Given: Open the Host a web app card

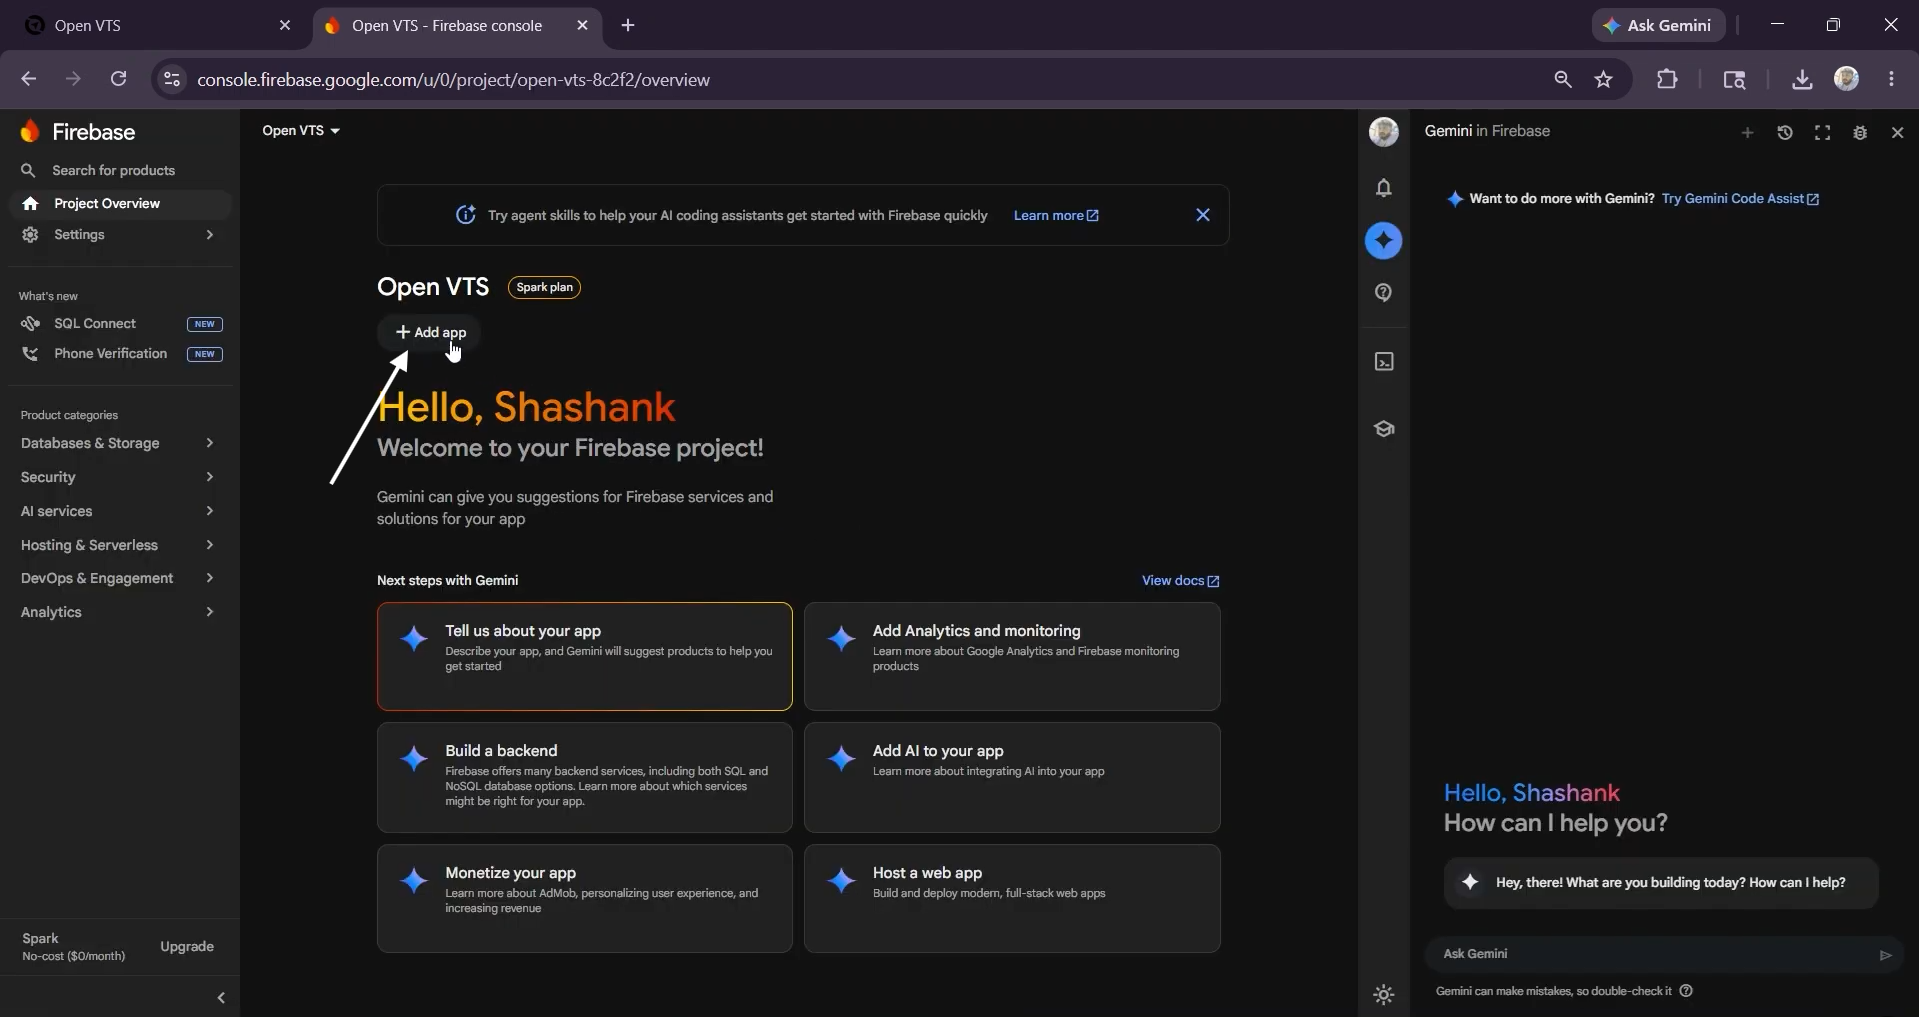Looking at the screenshot, I should point(1012,899).
